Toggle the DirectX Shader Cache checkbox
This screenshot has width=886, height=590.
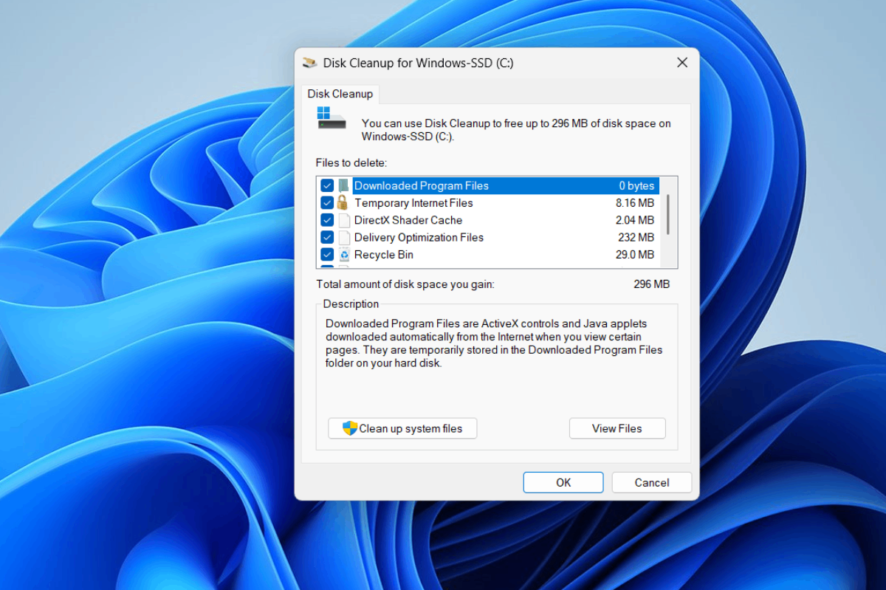click(x=327, y=220)
